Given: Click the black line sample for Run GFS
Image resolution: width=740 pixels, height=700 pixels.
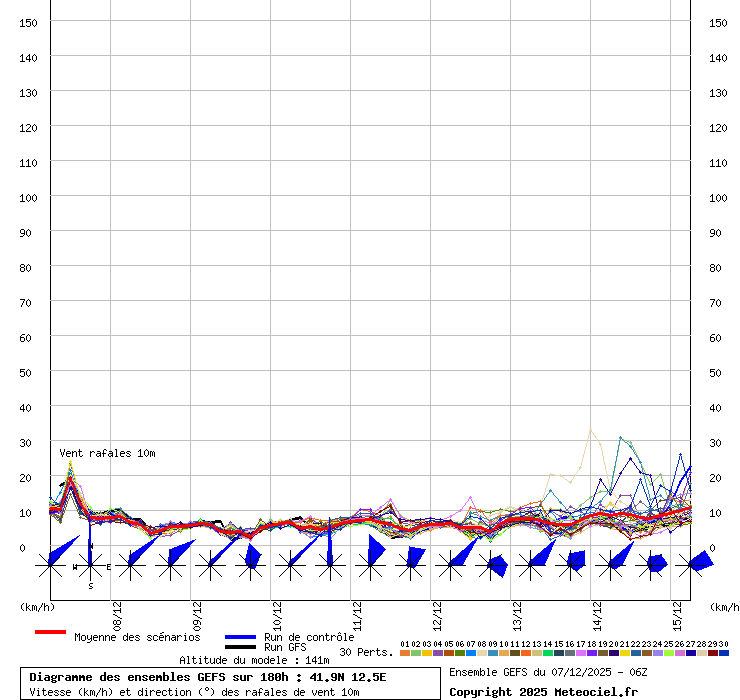Looking at the screenshot, I should point(241,648).
